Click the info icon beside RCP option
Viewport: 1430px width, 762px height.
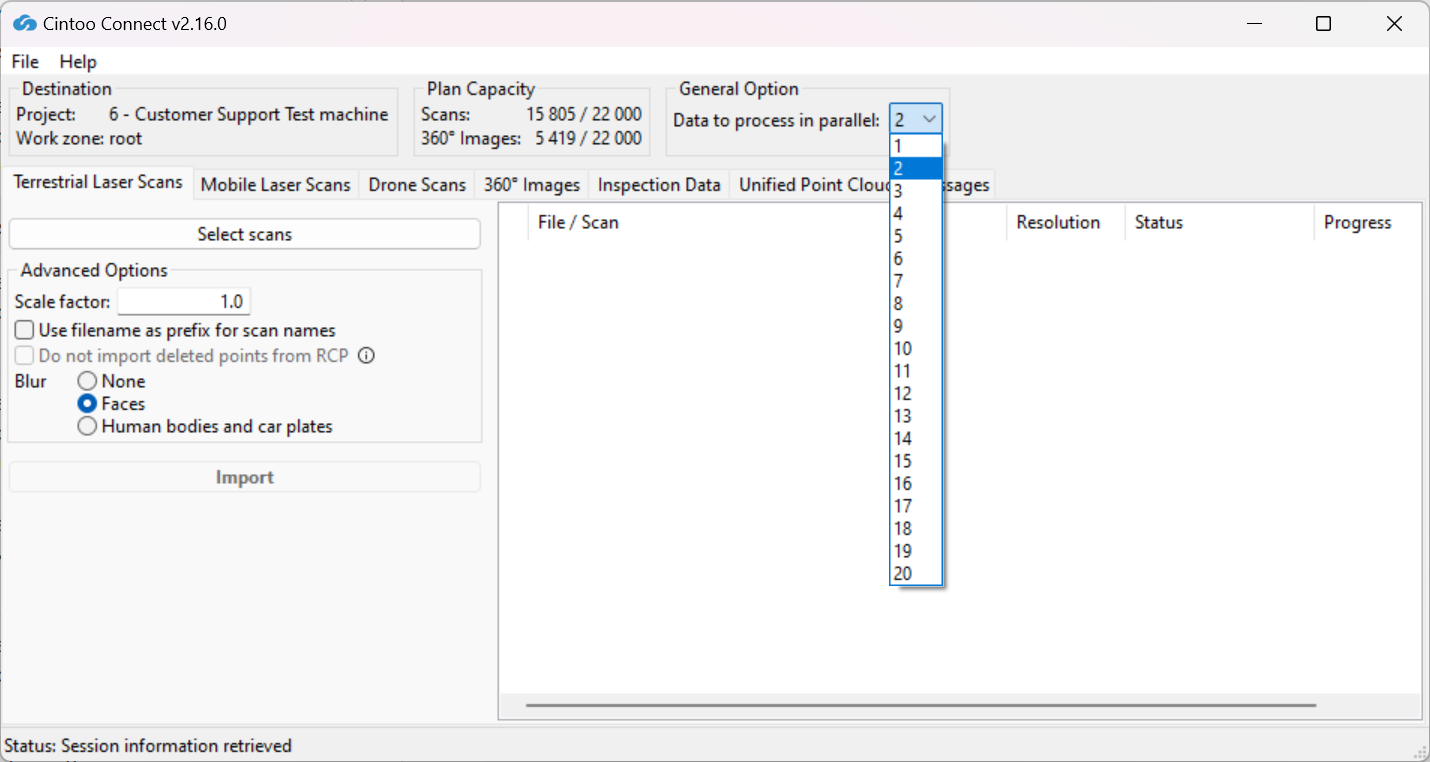366,356
